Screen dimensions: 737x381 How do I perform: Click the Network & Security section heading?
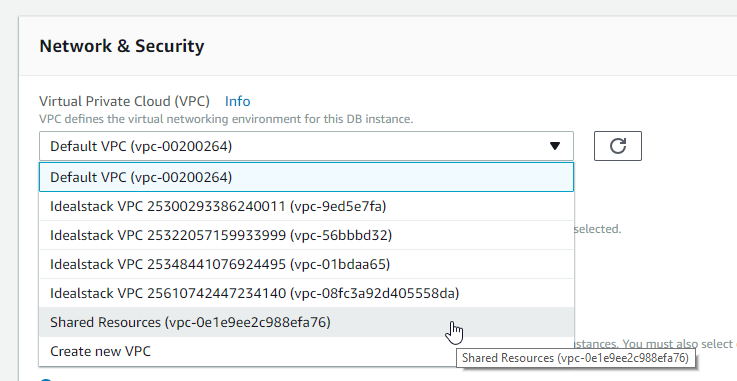point(122,46)
